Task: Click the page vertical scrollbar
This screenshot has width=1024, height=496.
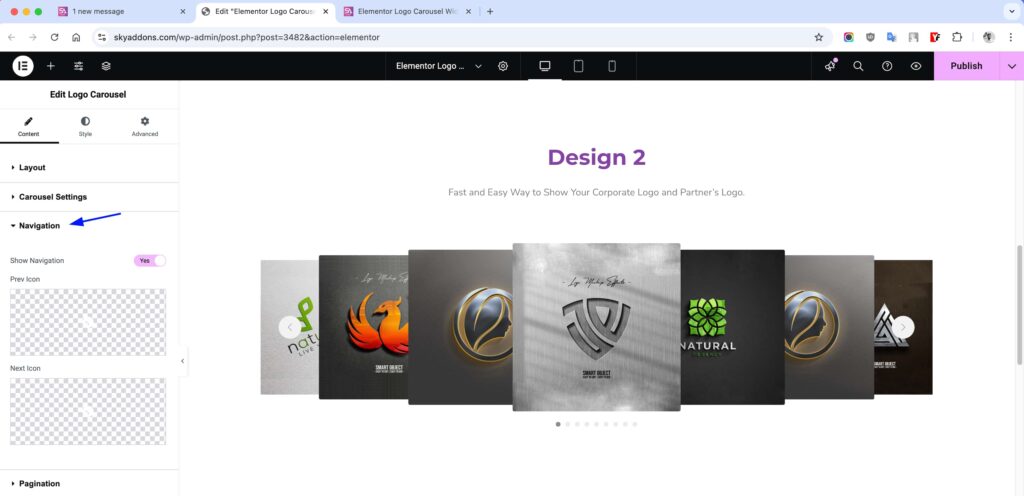Action: (1019, 305)
